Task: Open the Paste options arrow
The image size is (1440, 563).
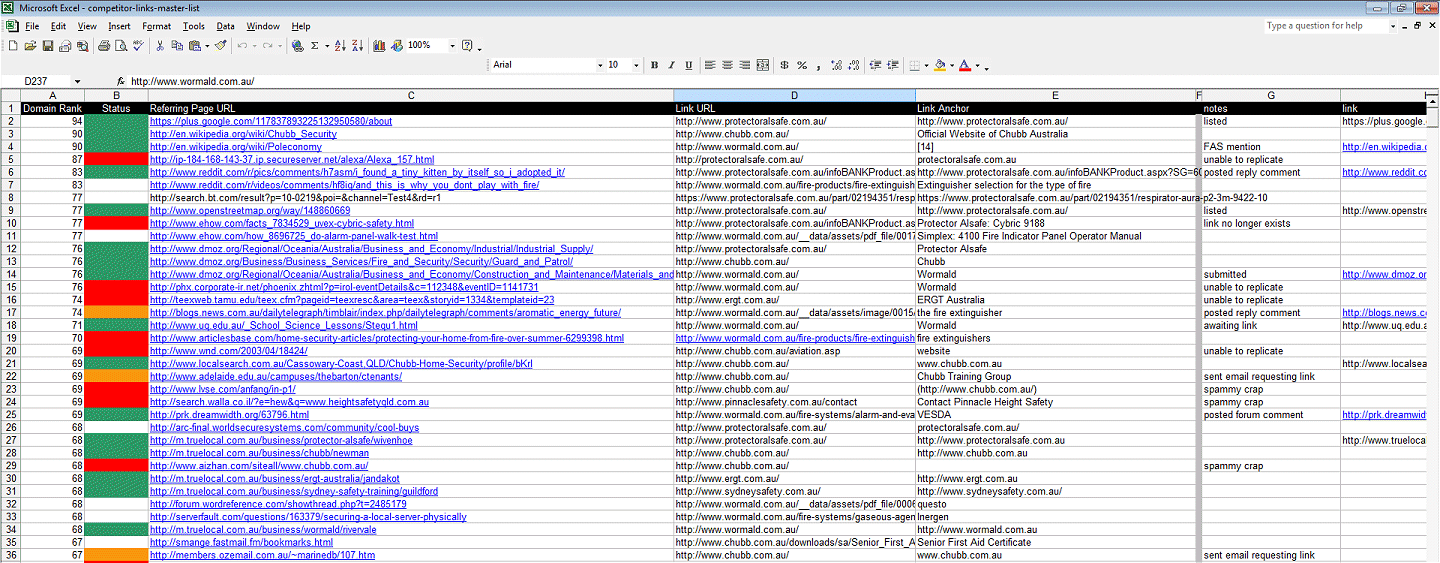Action: pos(207,45)
